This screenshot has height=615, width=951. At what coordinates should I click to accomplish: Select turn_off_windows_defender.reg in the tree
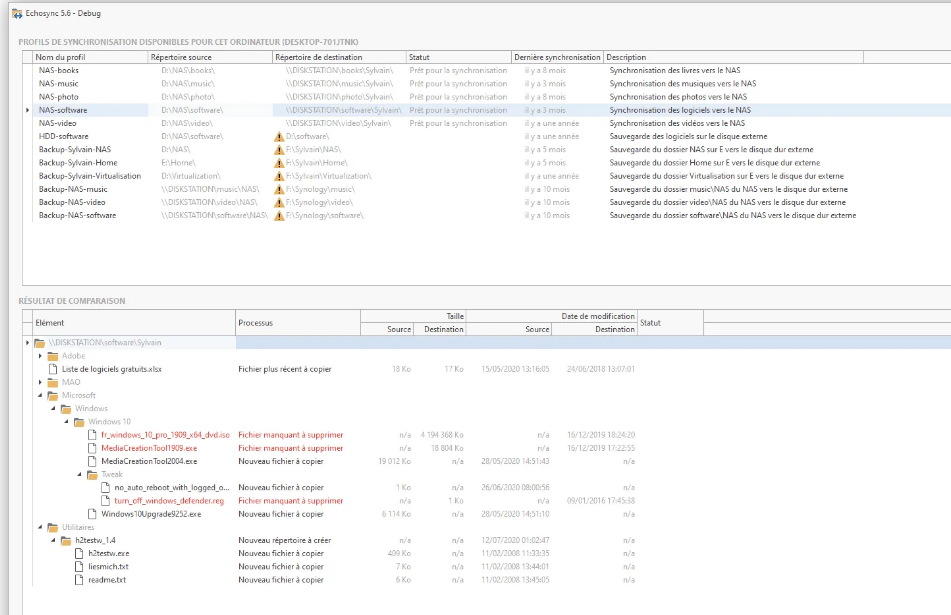coord(169,501)
